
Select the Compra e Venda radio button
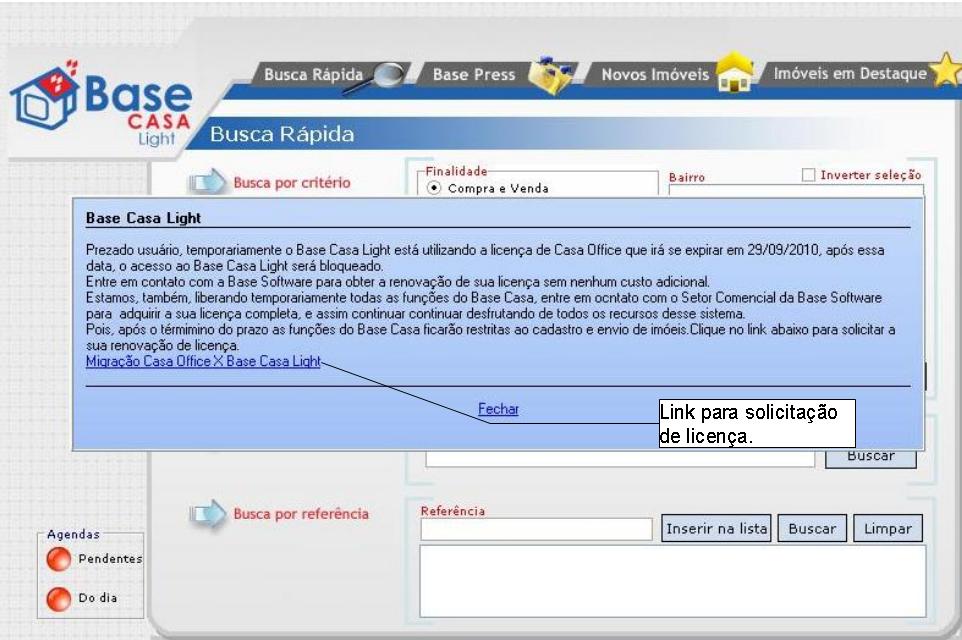[435, 190]
